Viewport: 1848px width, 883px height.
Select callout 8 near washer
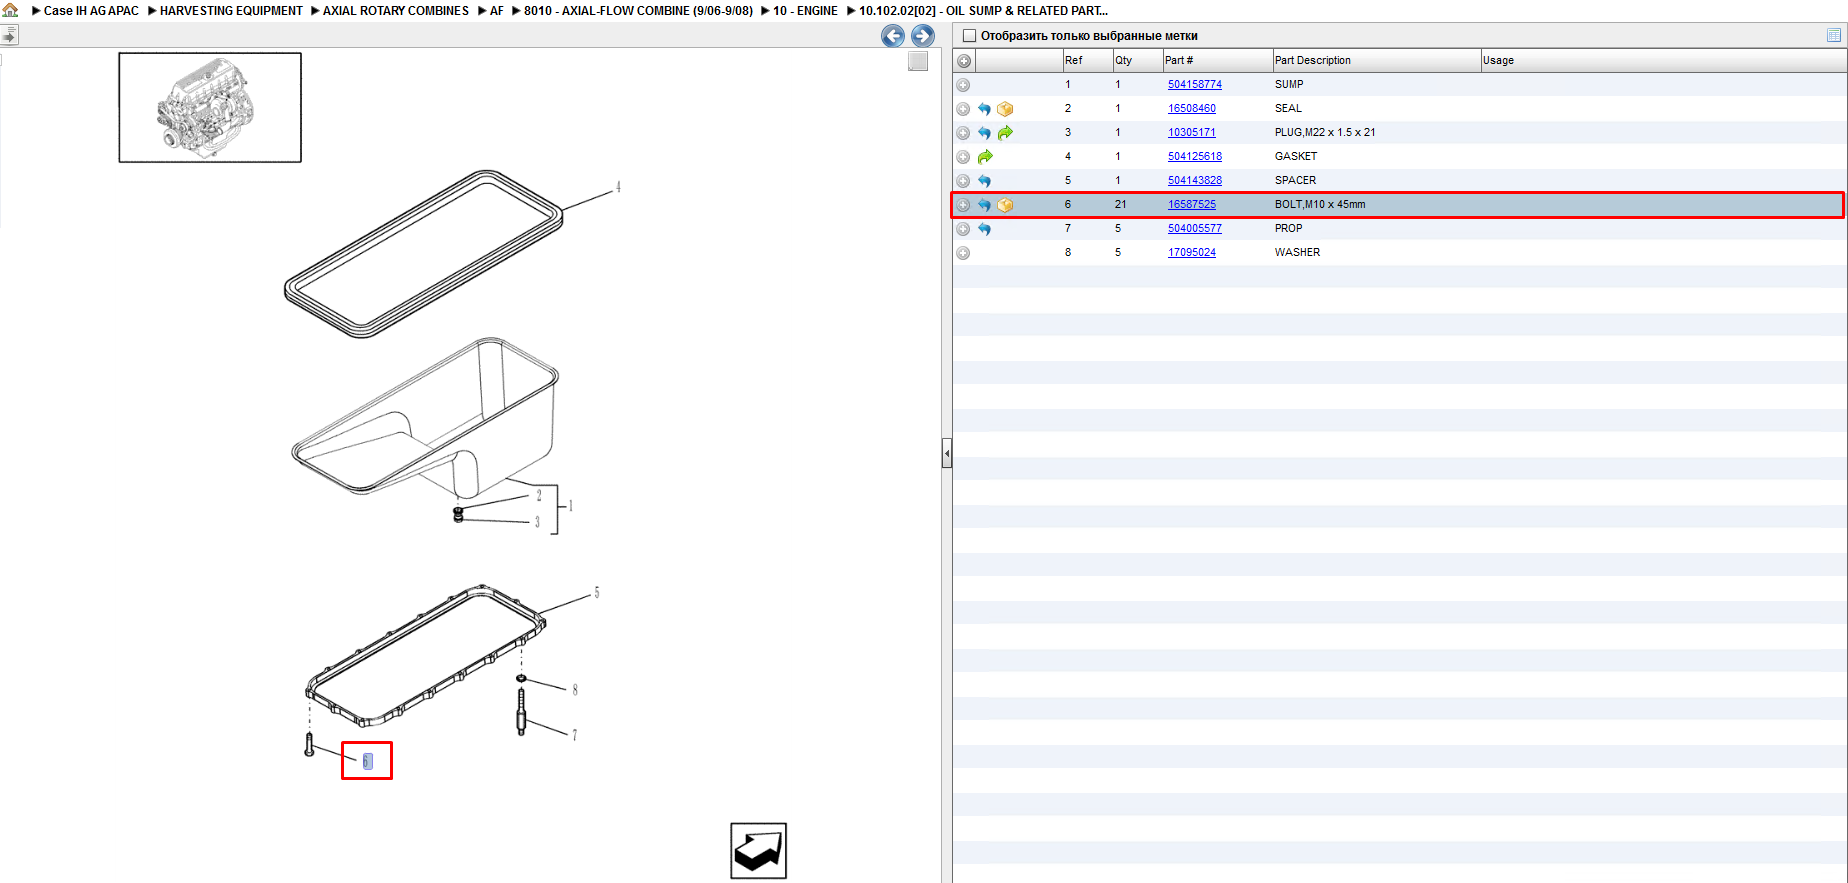click(575, 690)
